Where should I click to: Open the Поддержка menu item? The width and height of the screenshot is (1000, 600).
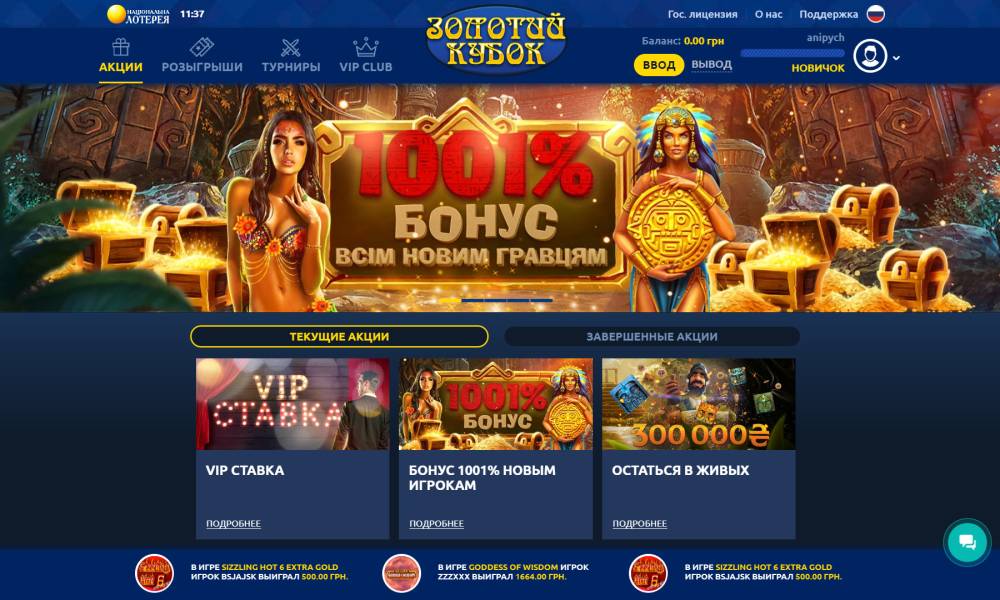coord(828,14)
